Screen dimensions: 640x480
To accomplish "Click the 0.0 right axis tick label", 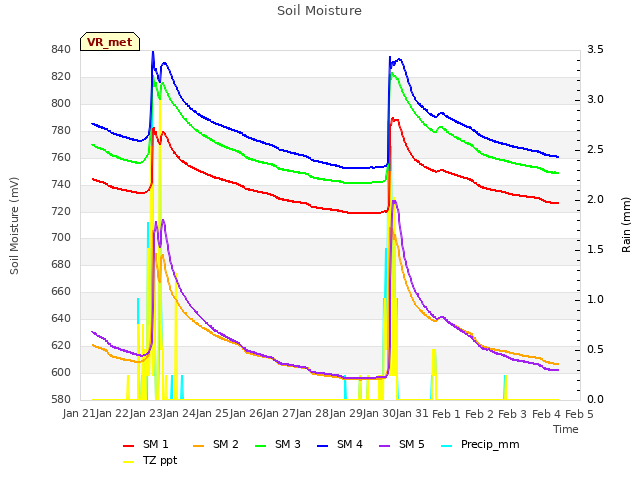I will [595, 399].
